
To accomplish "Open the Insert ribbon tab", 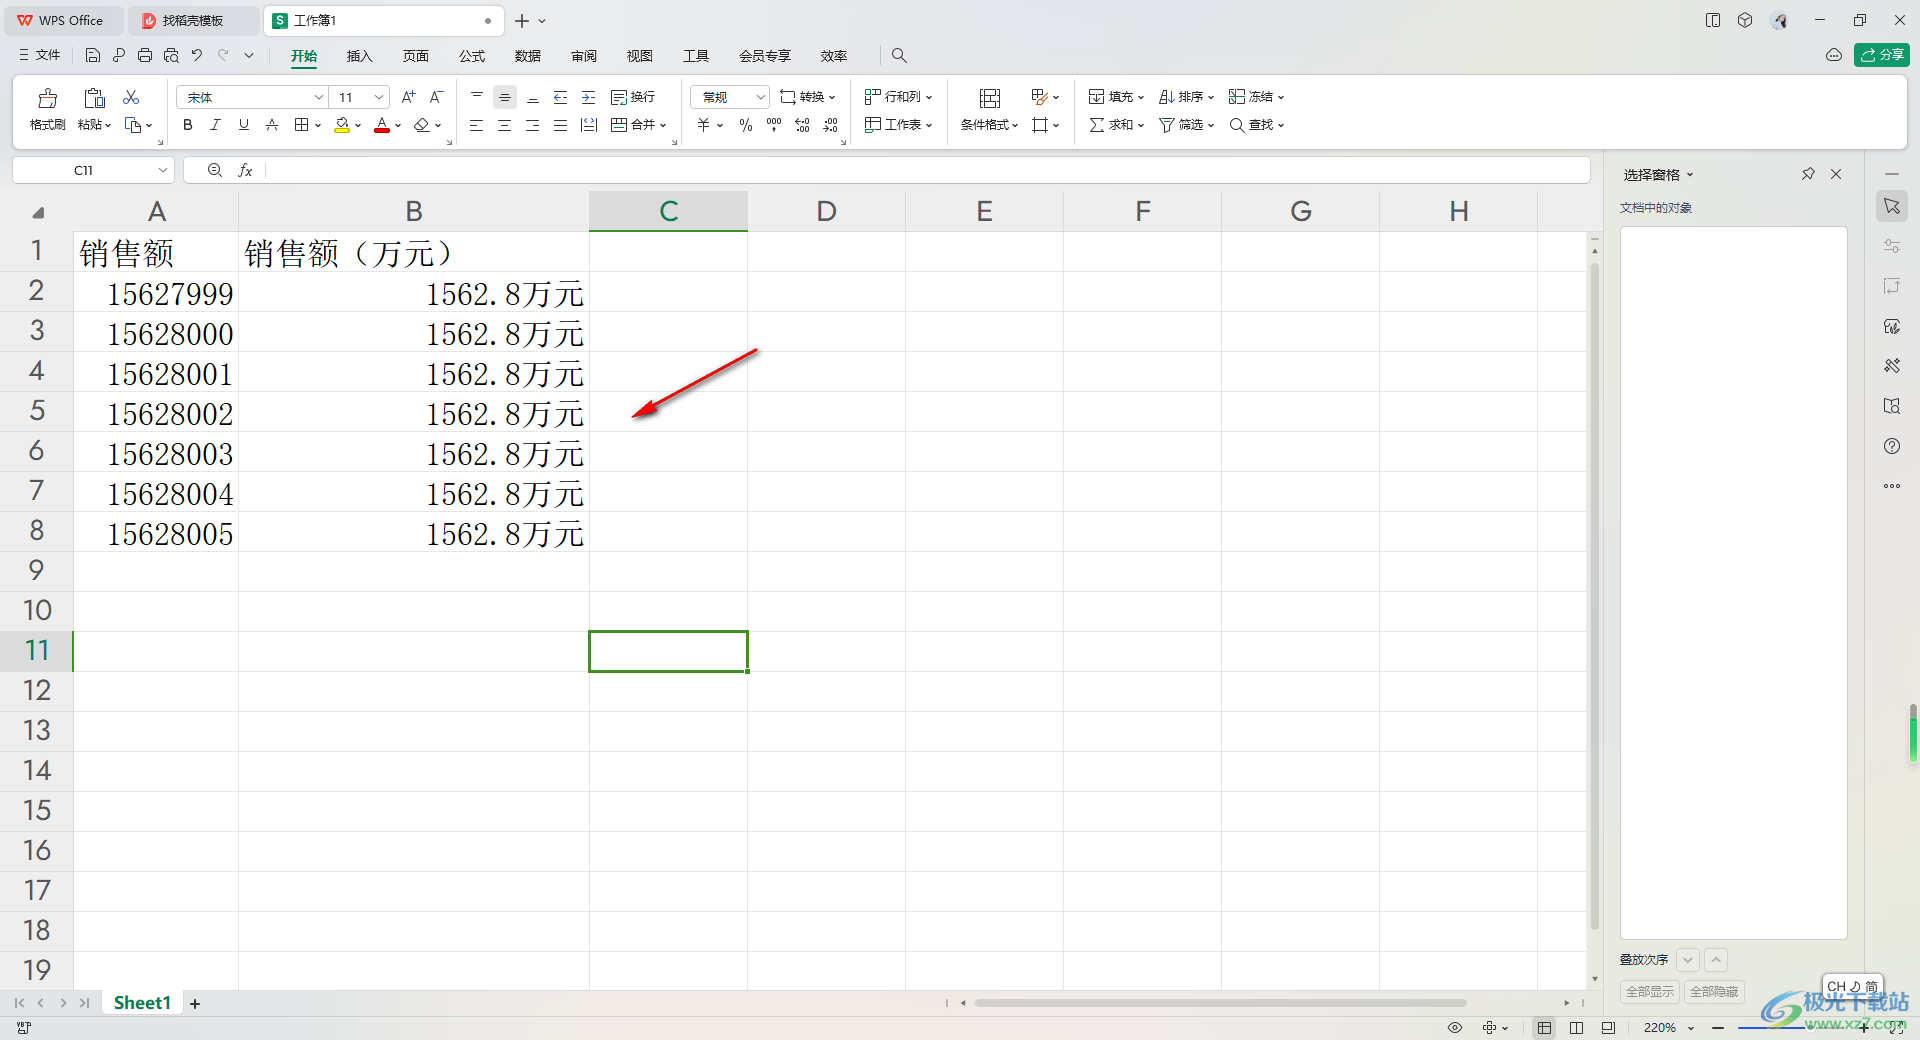I will tap(359, 56).
